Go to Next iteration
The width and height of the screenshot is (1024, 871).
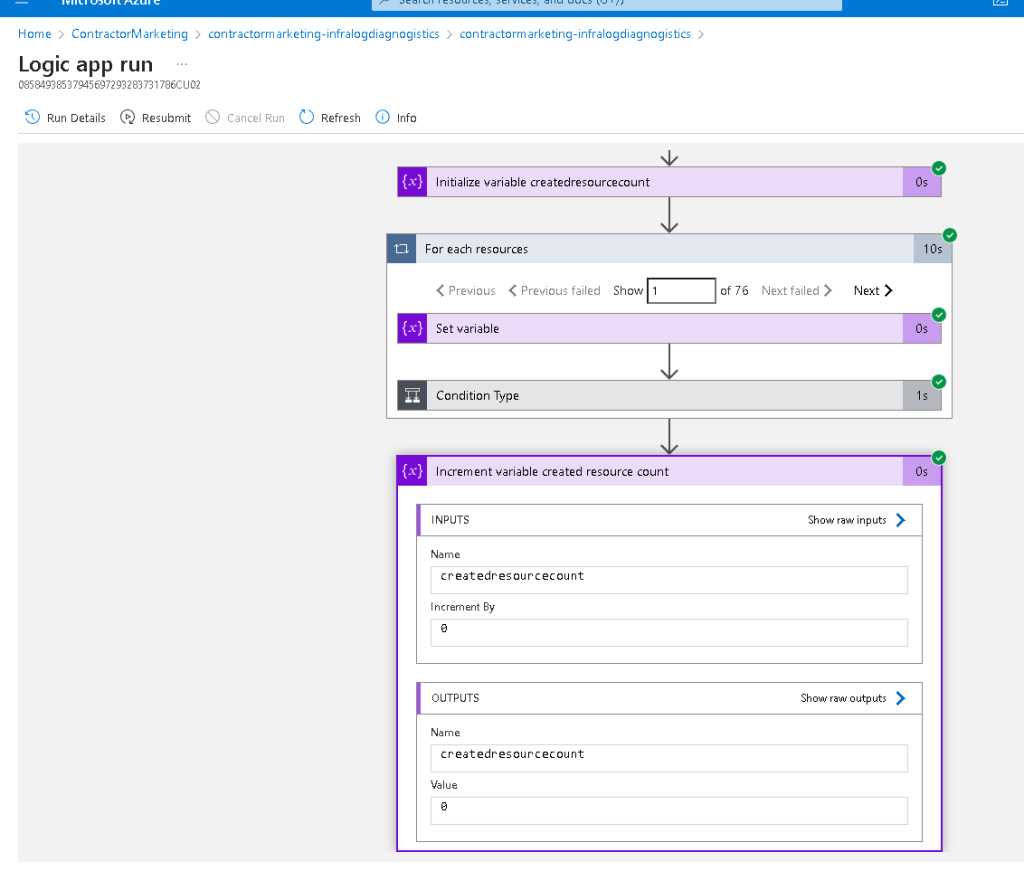(x=873, y=291)
